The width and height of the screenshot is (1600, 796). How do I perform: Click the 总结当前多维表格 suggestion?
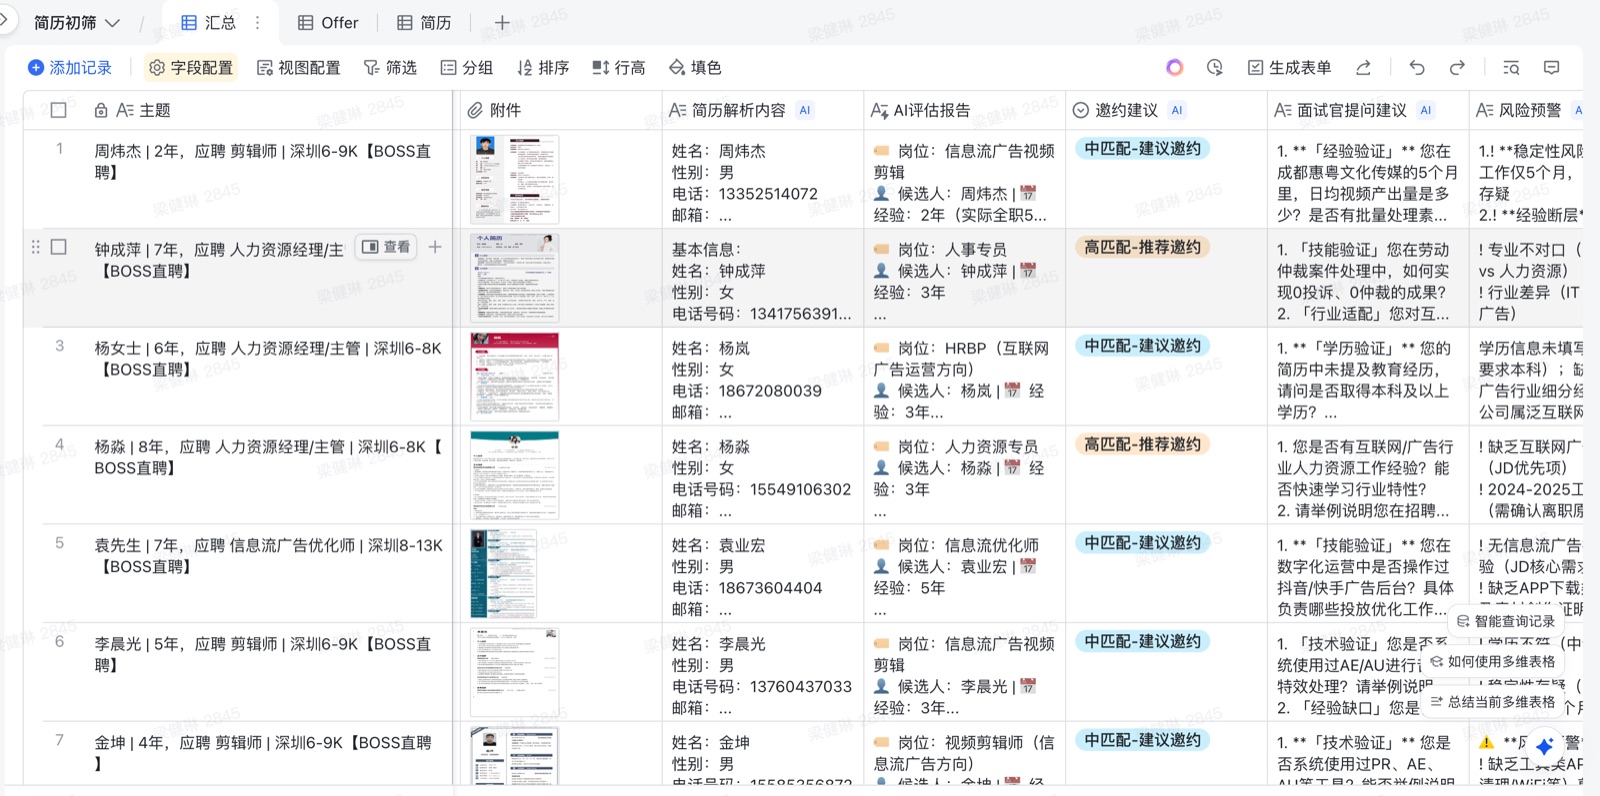(x=1492, y=701)
